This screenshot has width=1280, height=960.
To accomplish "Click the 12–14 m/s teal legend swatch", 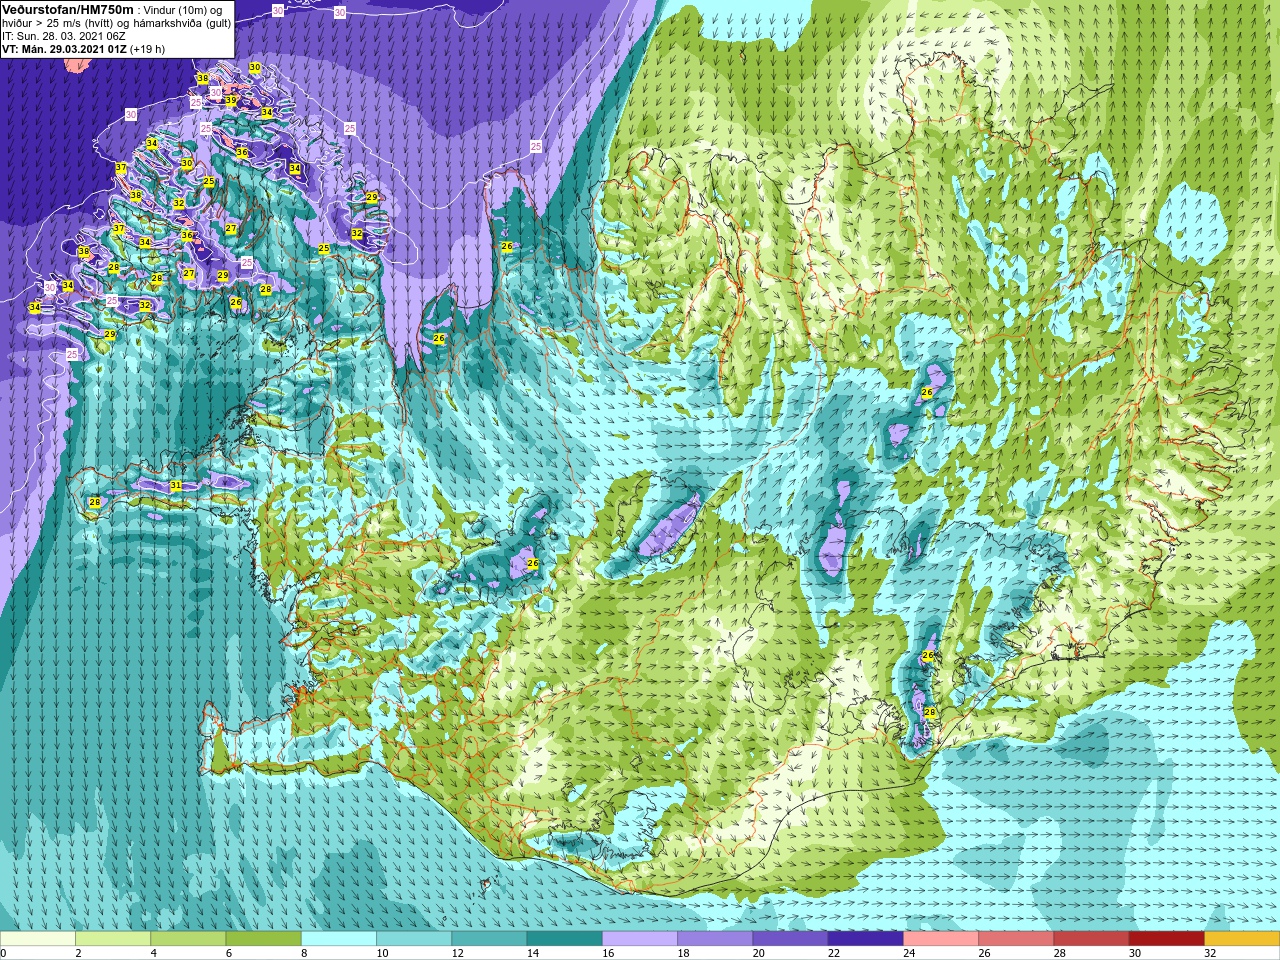I will pyautogui.click(x=489, y=939).
